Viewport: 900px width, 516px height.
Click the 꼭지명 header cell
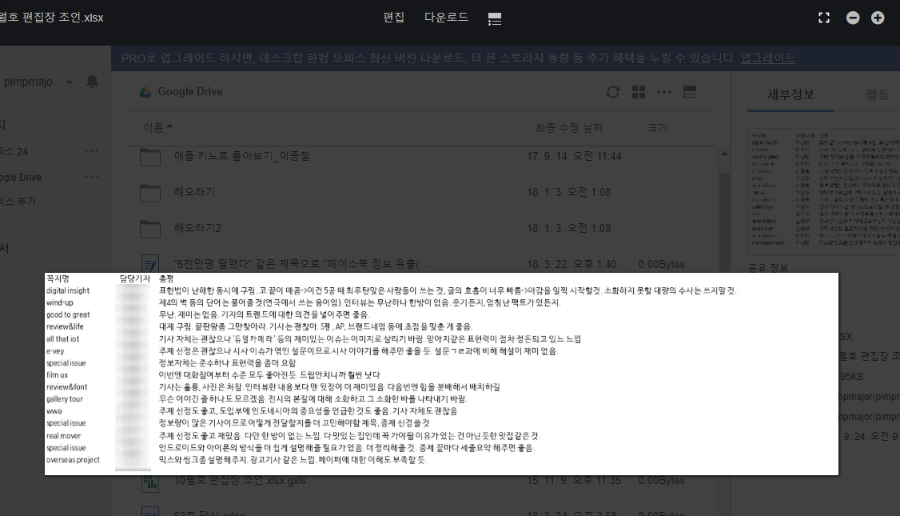(x=57, y=278)
